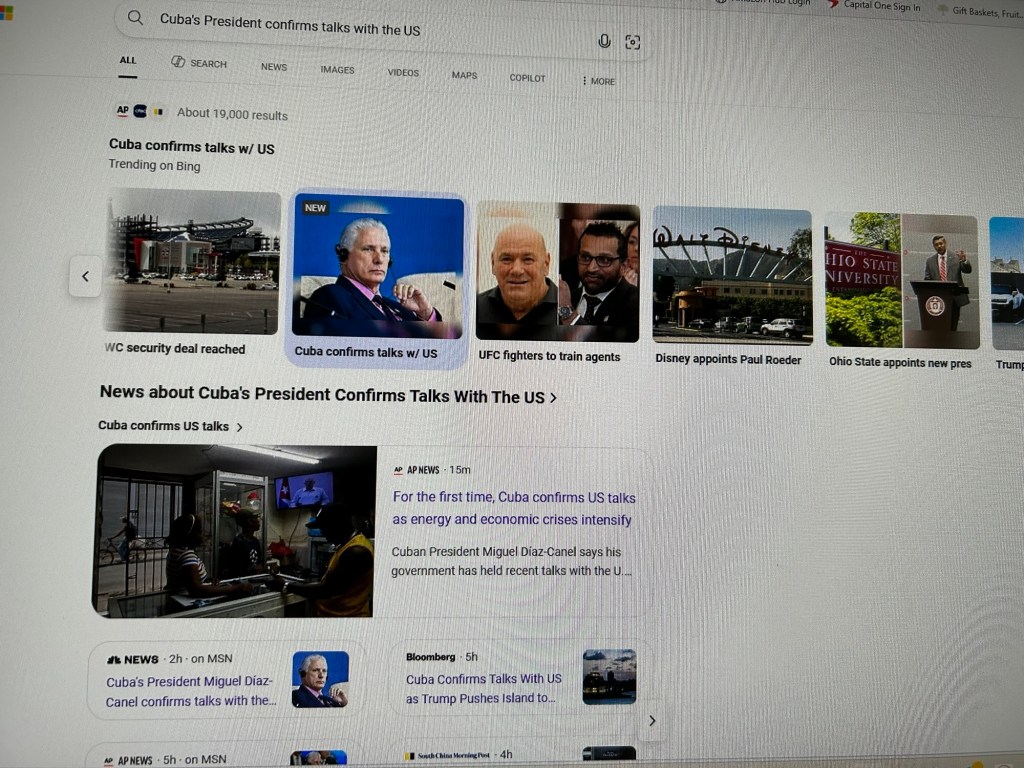Click the next arrow in news cards
Image resolution: width=1024 pixels, height=768 pixels.
click(x=652, y=720)
